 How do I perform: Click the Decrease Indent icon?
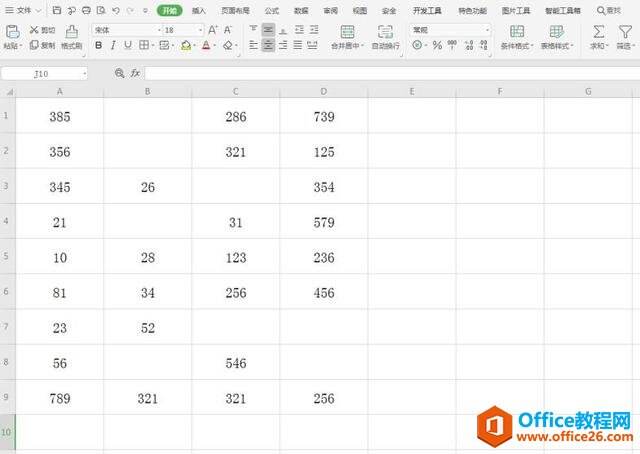pos(299,29)
